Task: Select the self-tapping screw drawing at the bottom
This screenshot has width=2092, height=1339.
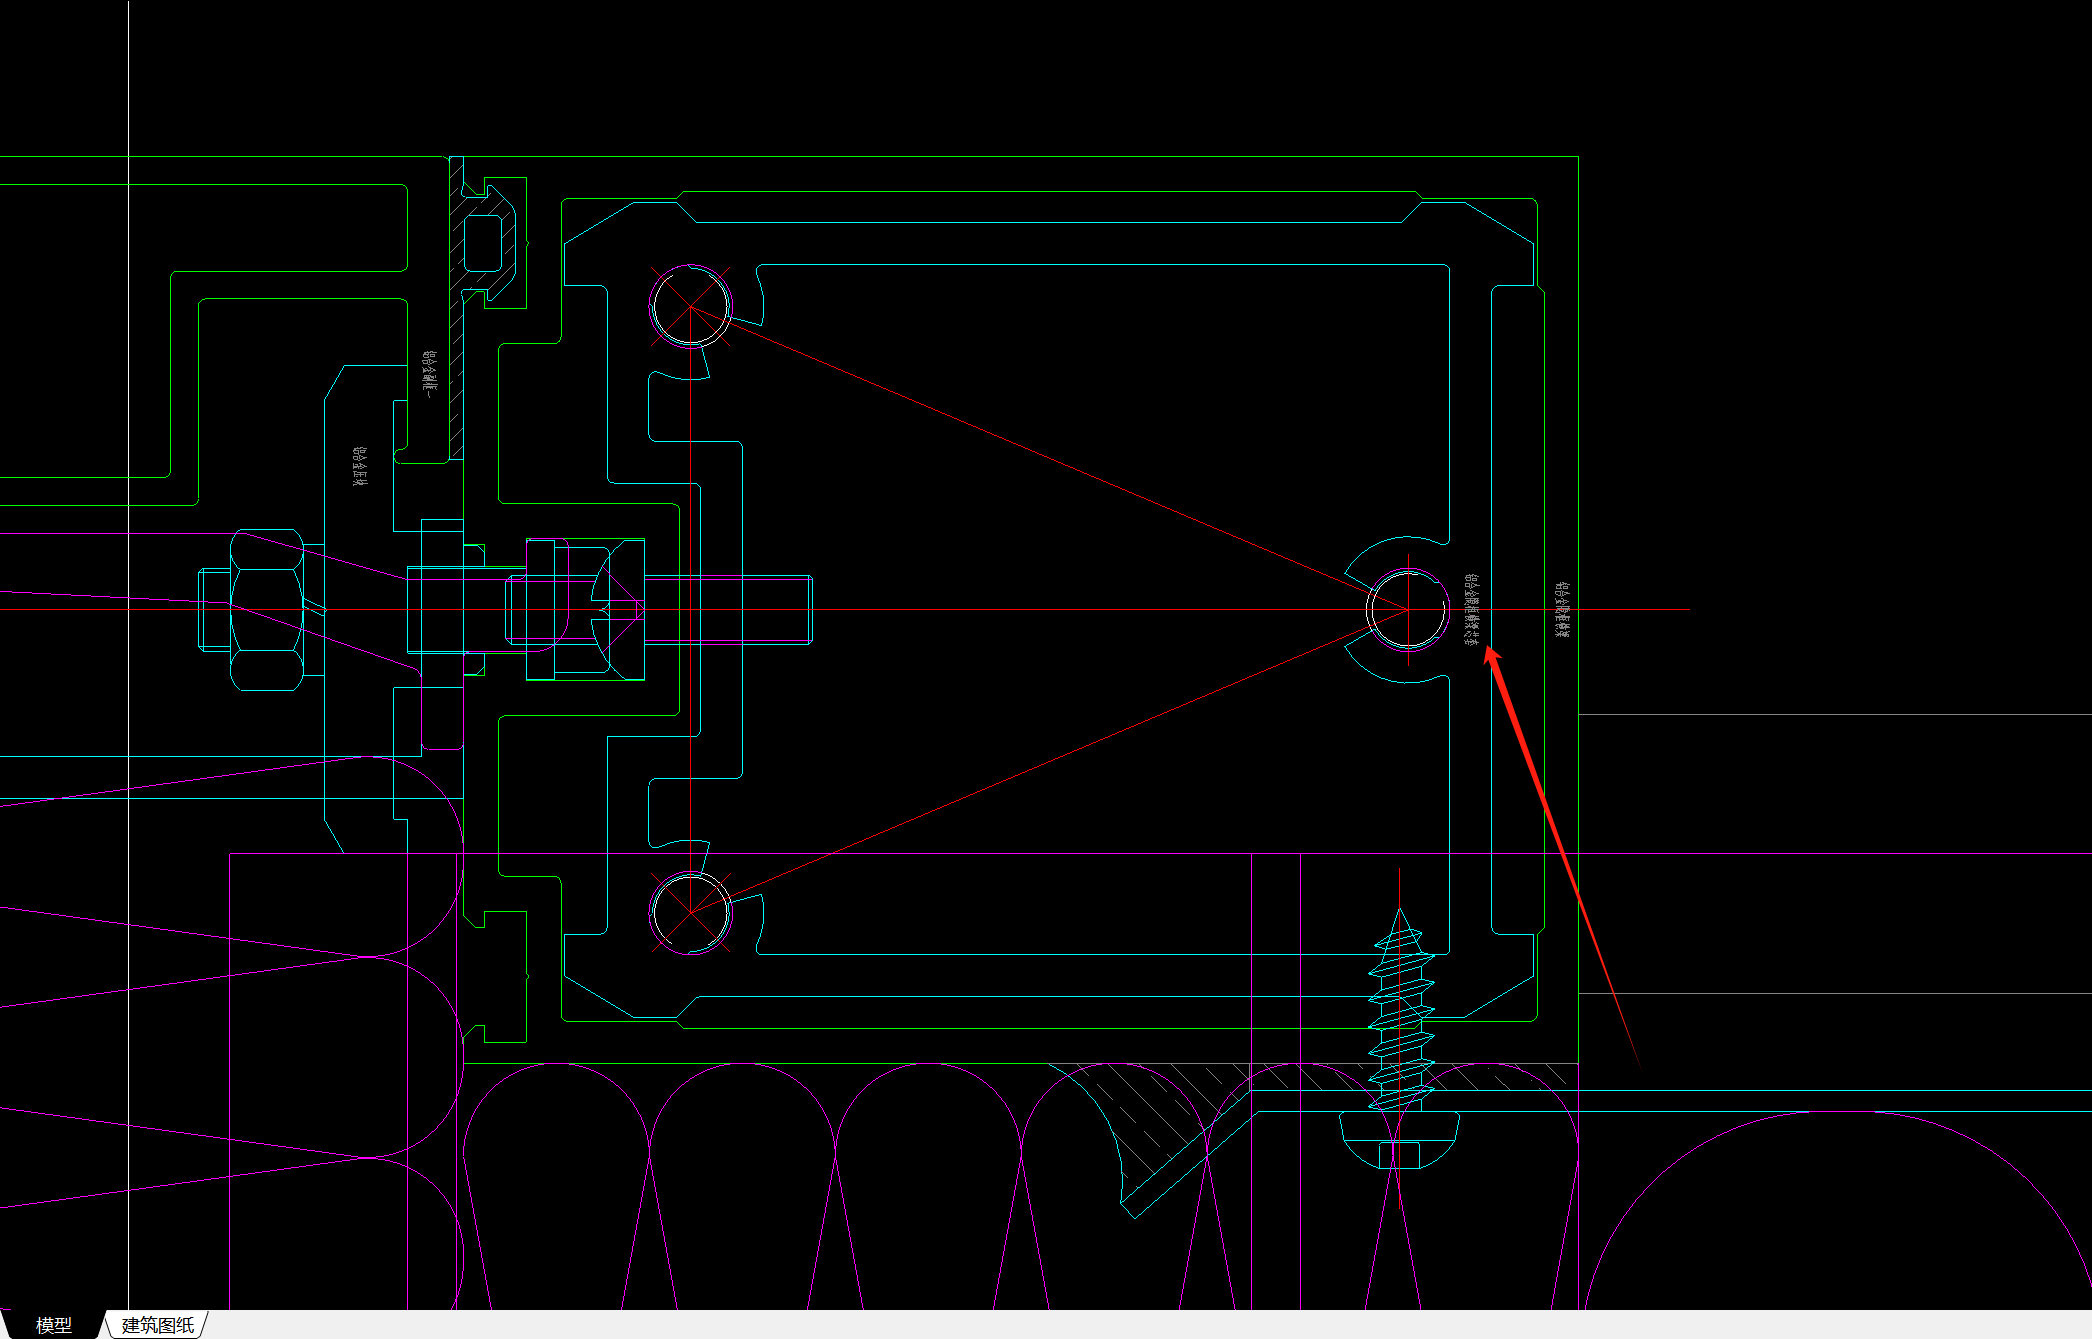Action: click(x=1400, y=1038)
